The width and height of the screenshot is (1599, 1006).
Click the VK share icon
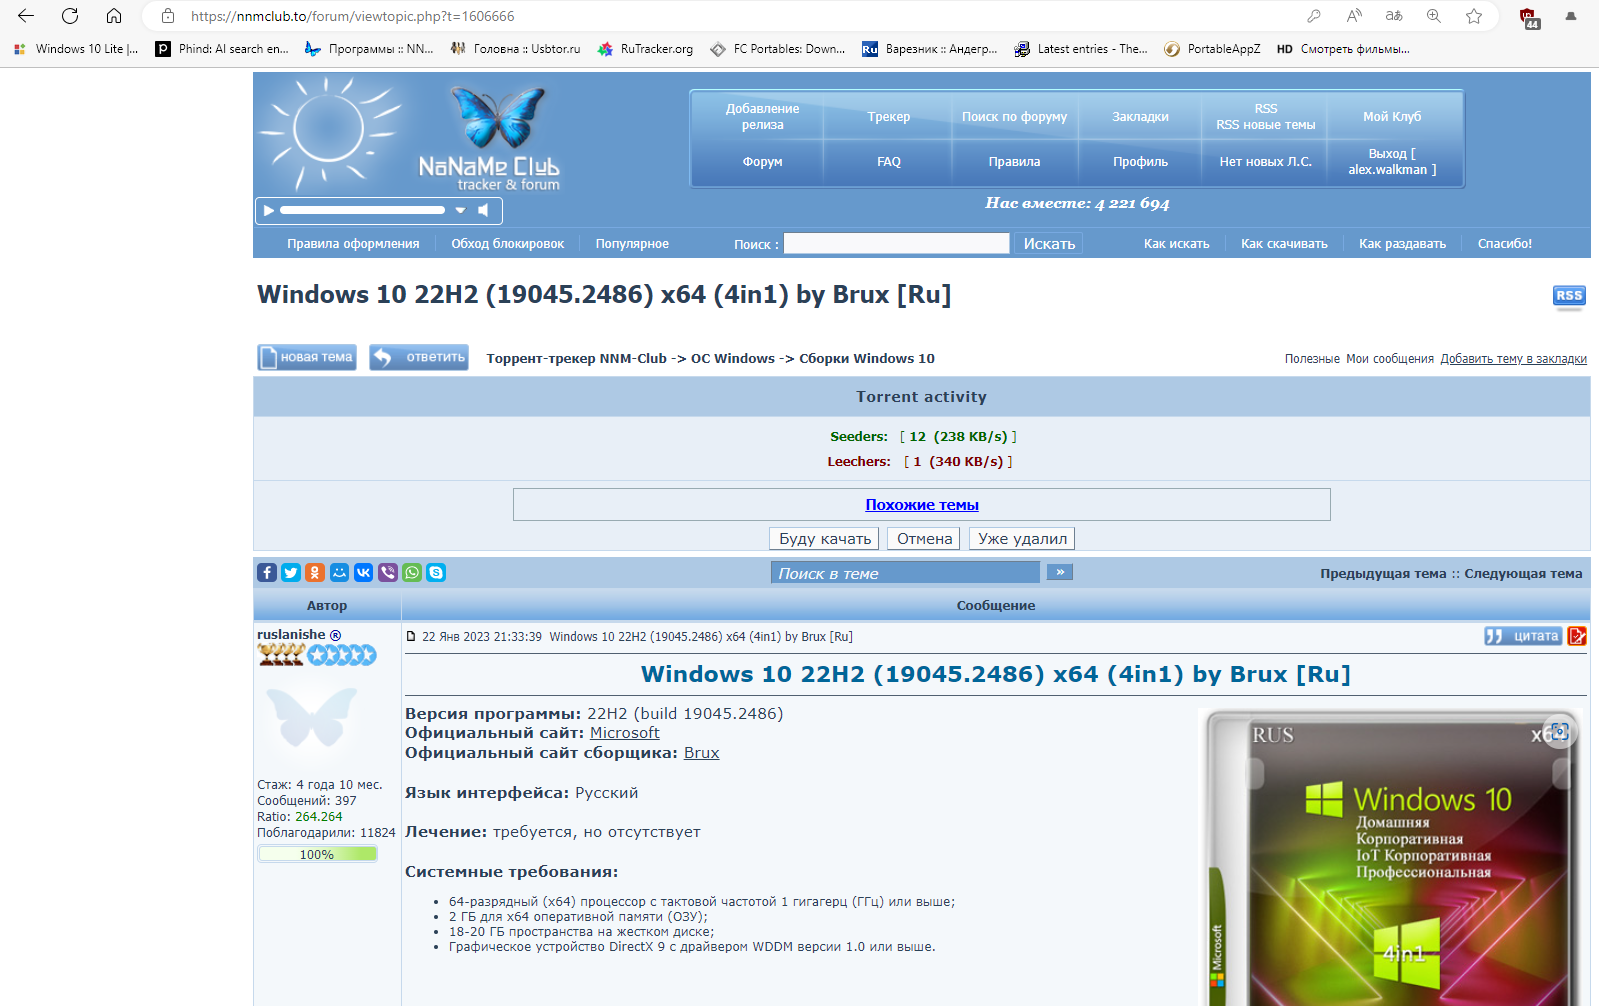coord(363,573)
